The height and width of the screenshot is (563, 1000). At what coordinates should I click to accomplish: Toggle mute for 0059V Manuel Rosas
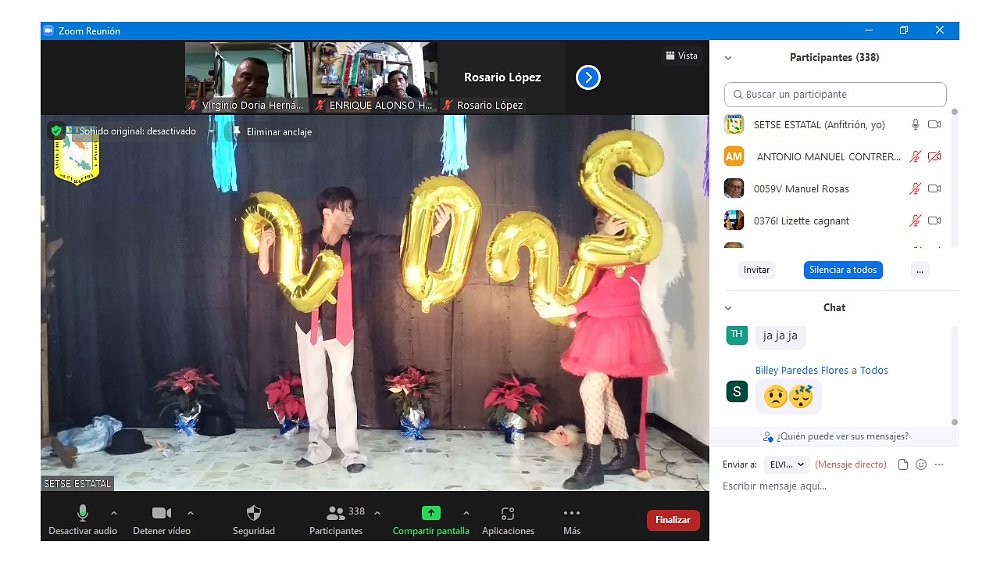[x=915, y=189]
